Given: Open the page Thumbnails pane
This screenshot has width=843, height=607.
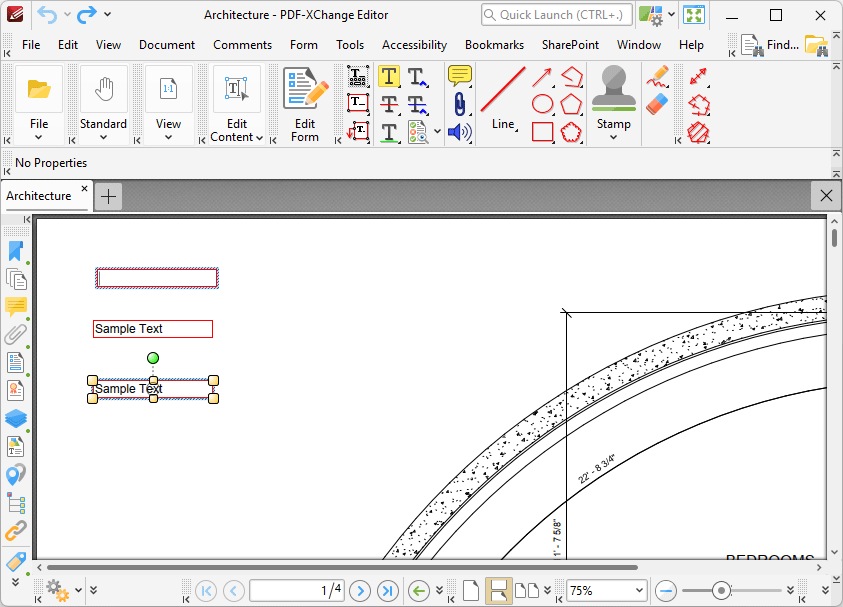Looking at the screenshot, I should pyautogui.click(x=16, y=280).
